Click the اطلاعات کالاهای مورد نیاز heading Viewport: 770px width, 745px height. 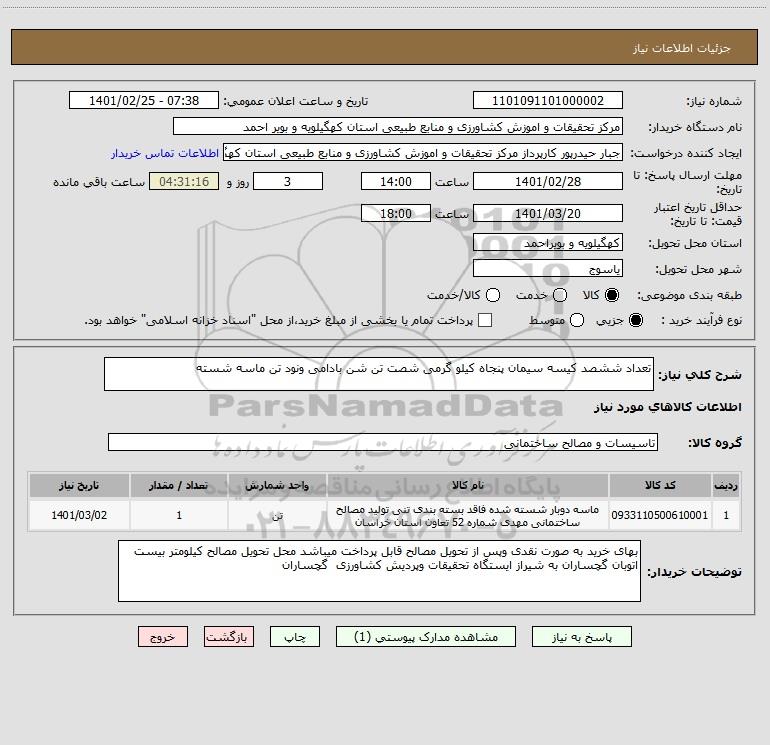pos(667,407)
